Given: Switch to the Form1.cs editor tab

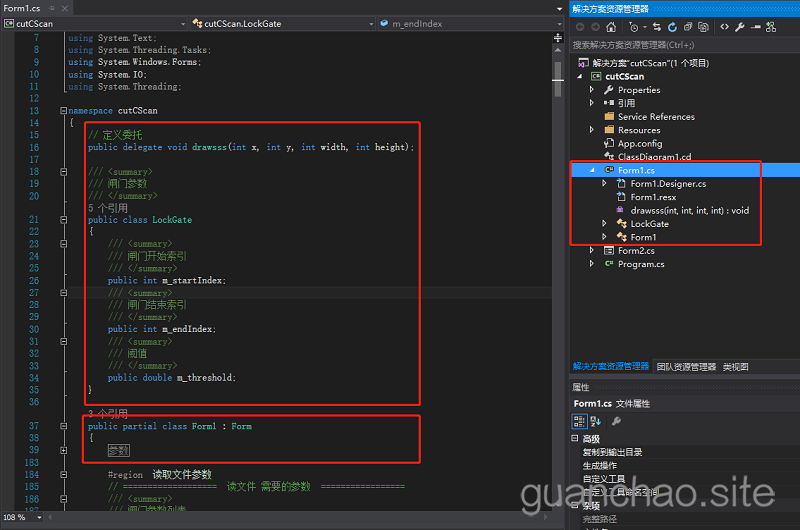Looking at the screenshot, I should tap(22, 8).
